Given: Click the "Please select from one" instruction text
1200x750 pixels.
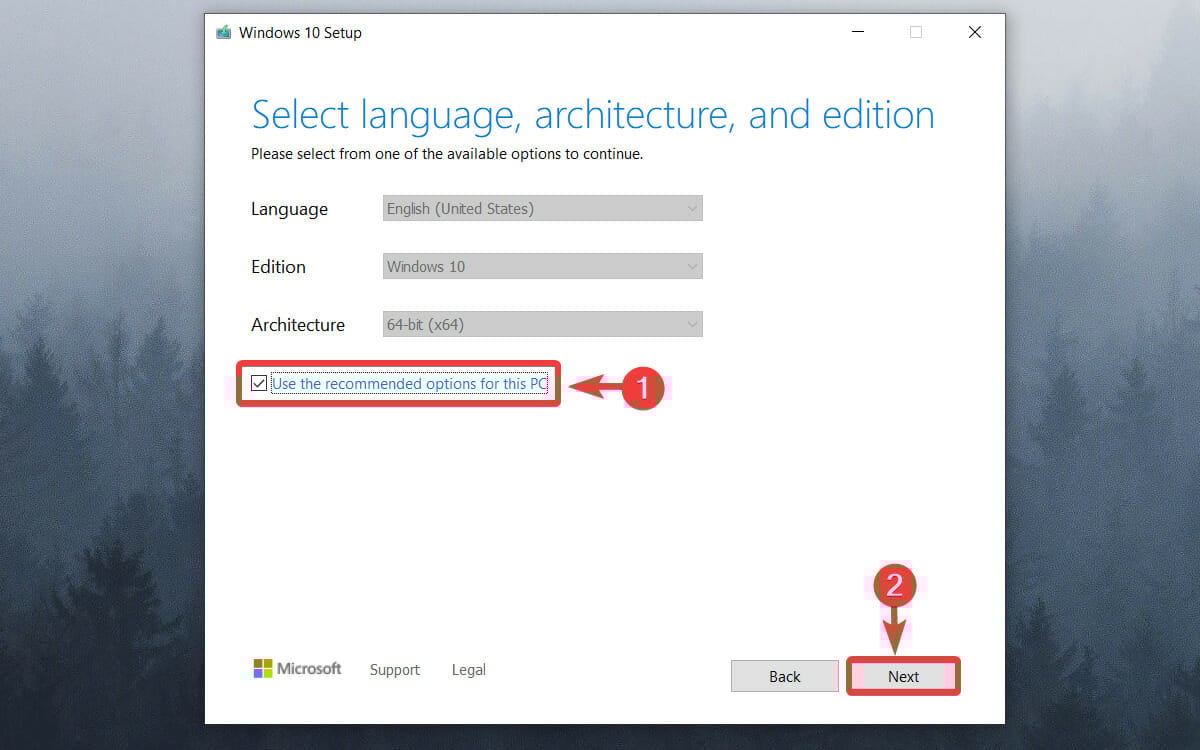Looking at the screenshot, I should [x=447, y=154].
